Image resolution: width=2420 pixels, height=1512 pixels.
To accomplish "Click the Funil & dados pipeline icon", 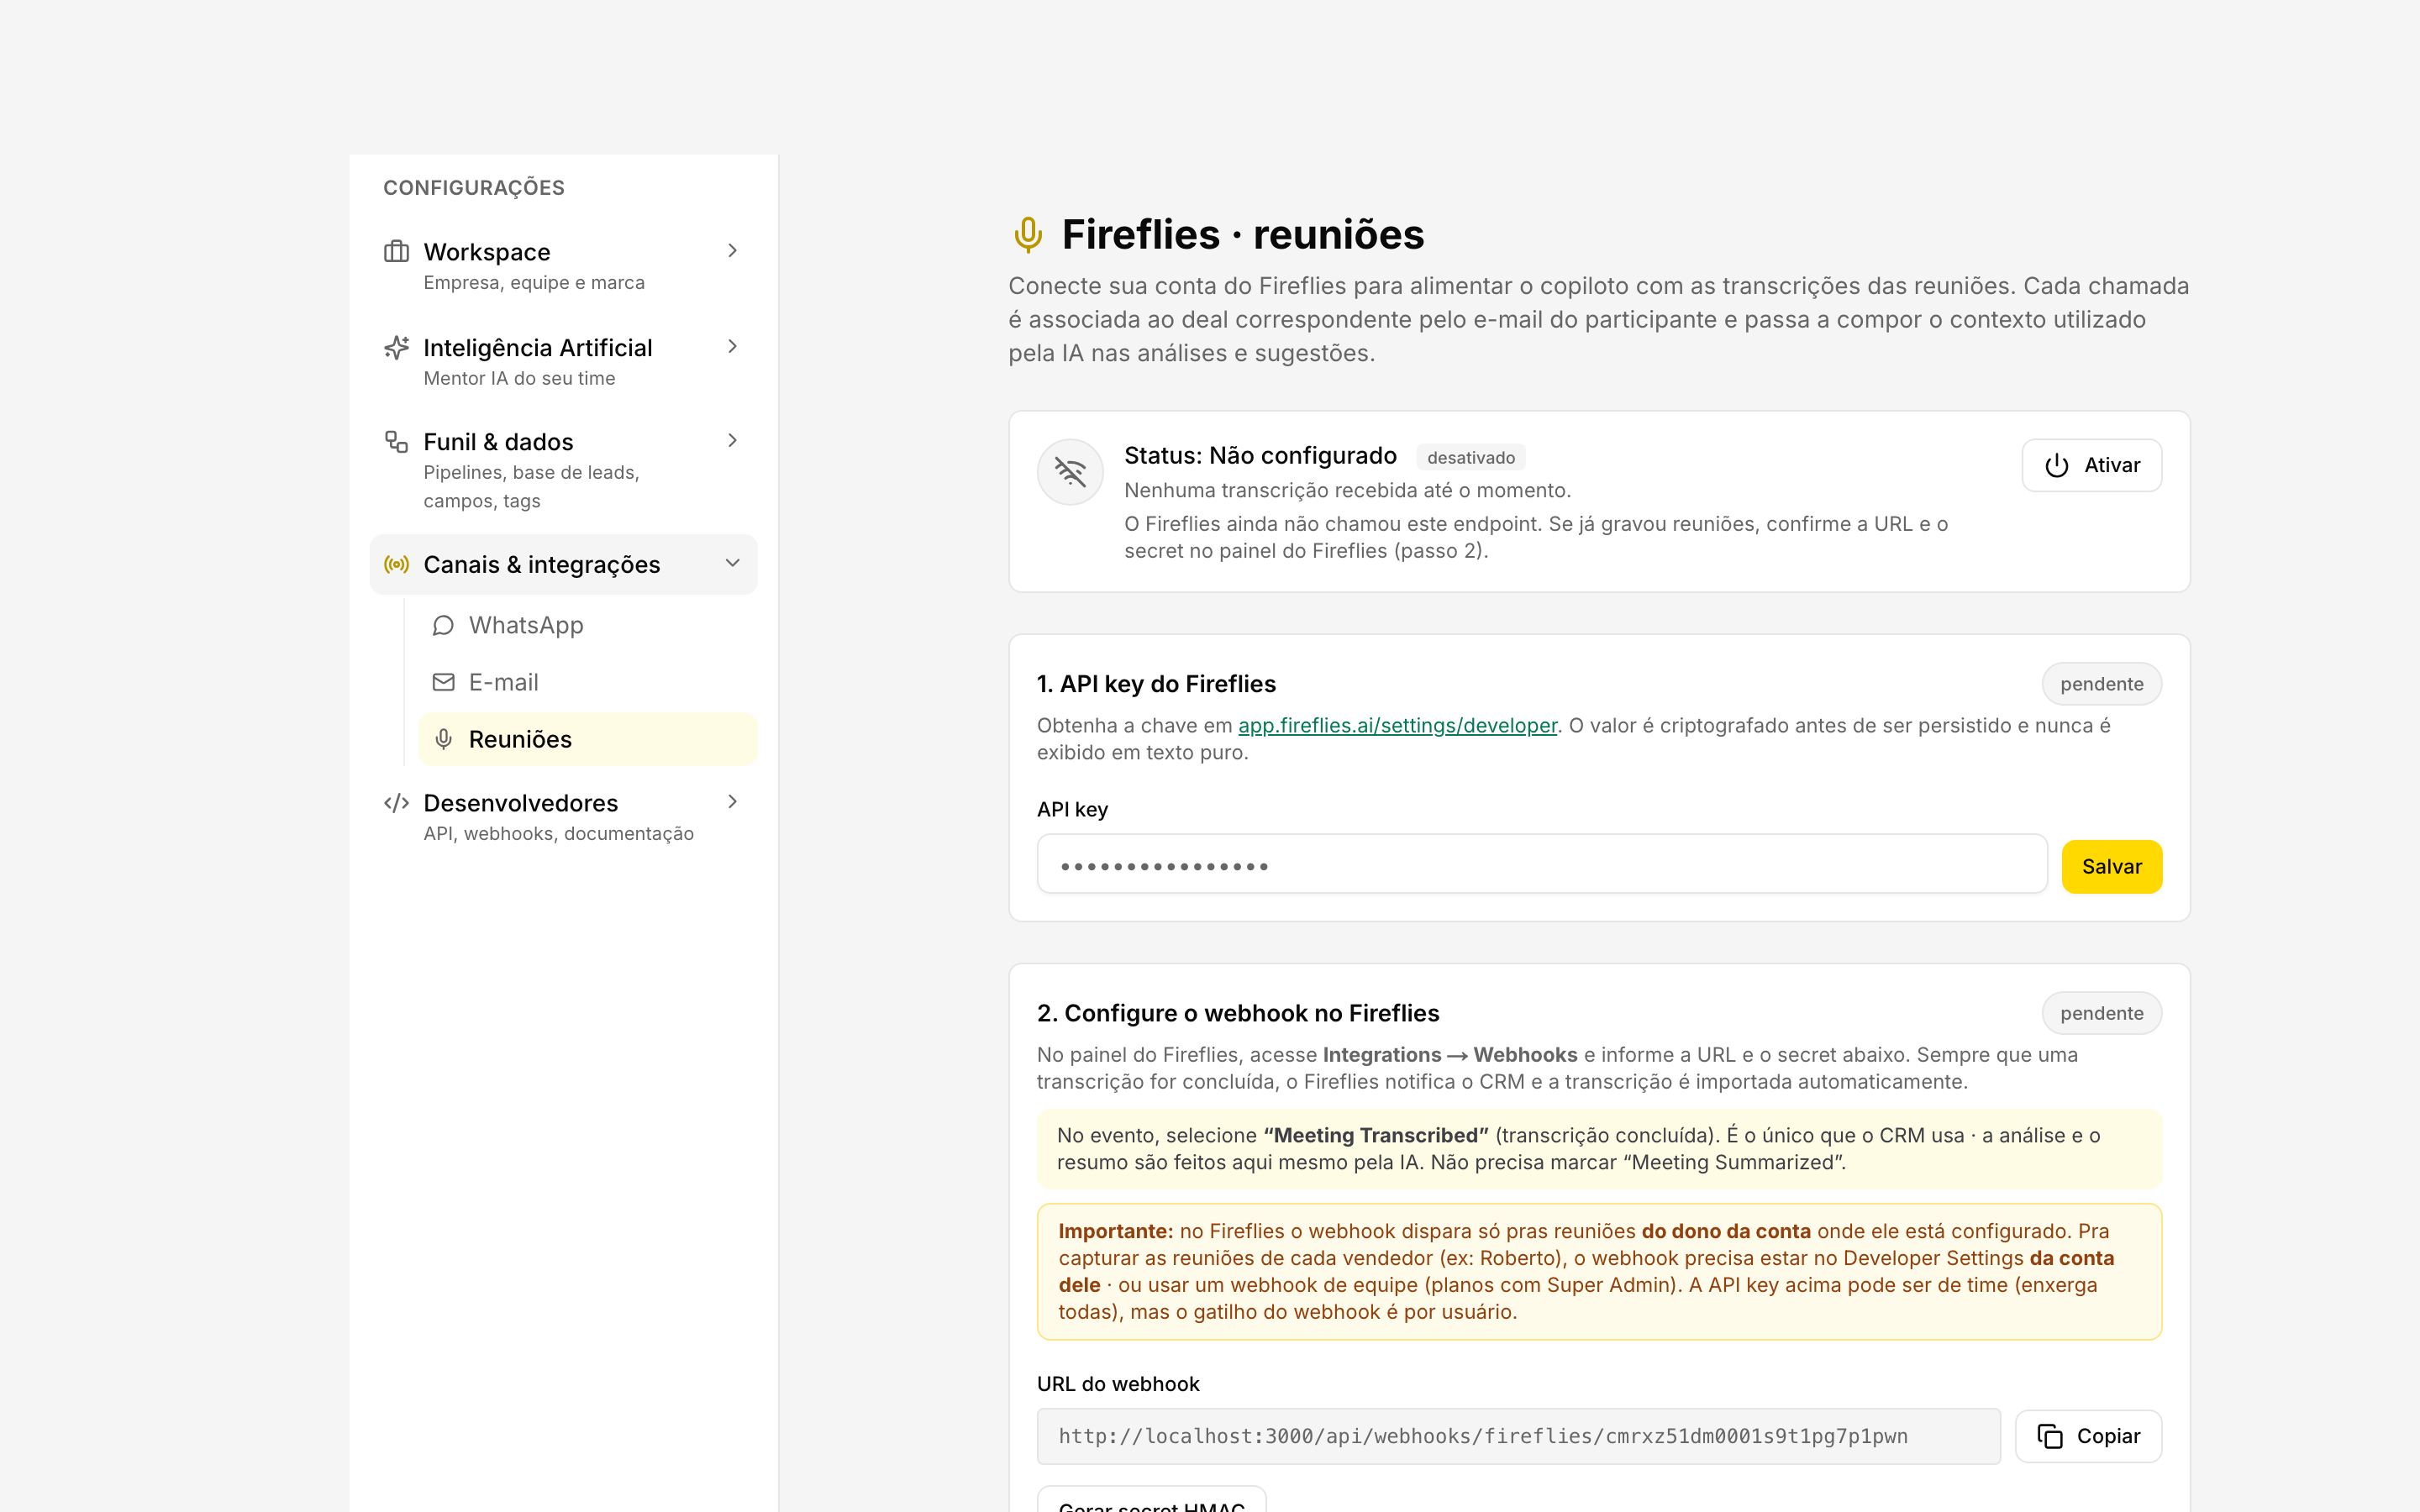I will (396, 441).
